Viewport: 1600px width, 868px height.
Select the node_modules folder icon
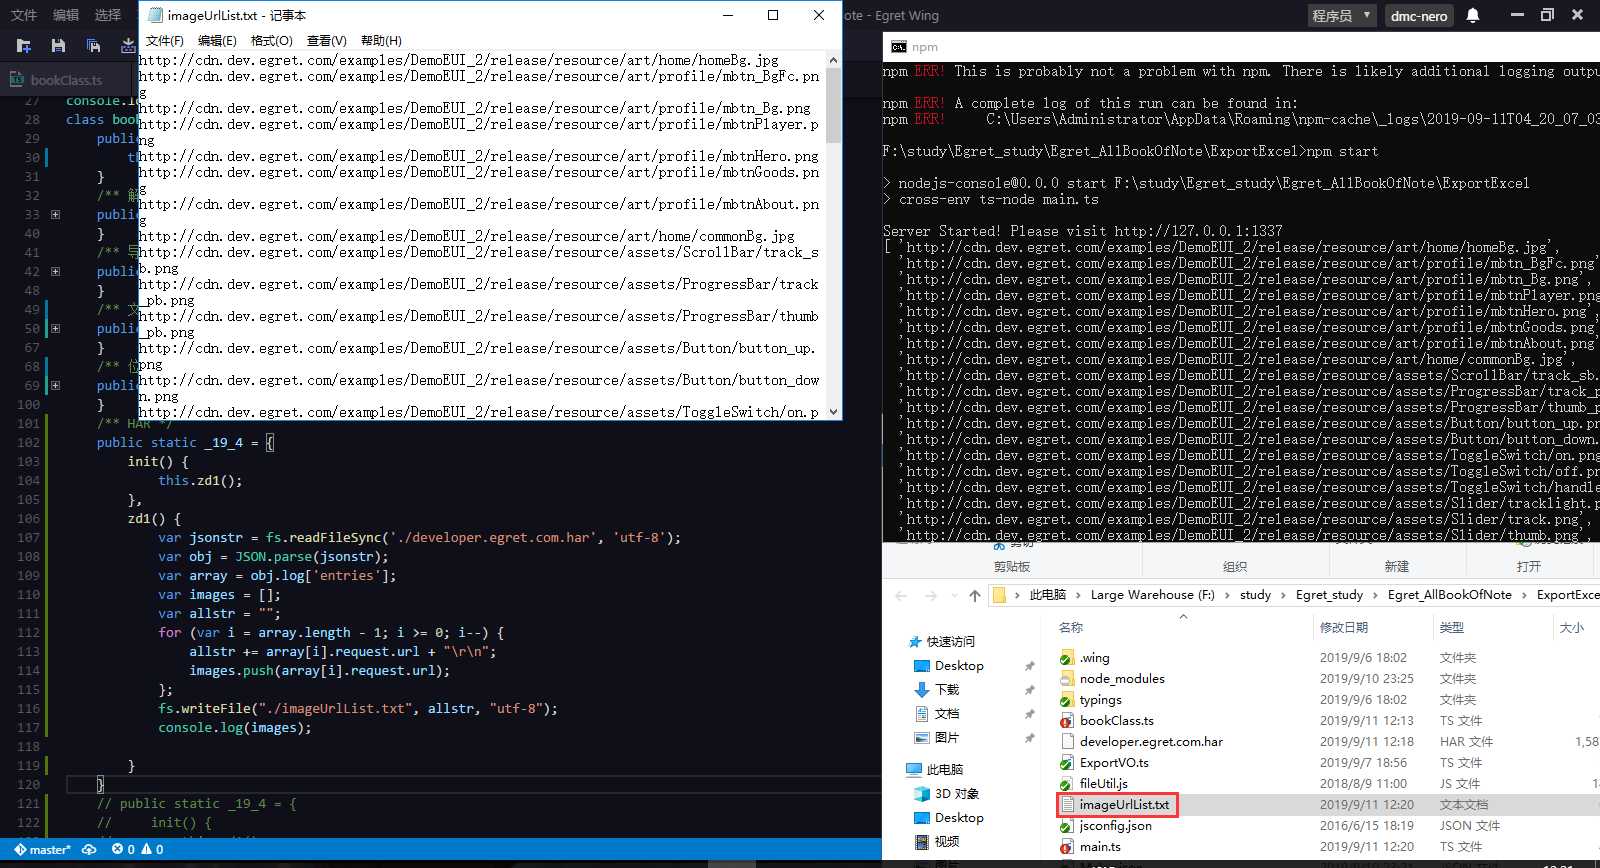tap(1067, 679)
